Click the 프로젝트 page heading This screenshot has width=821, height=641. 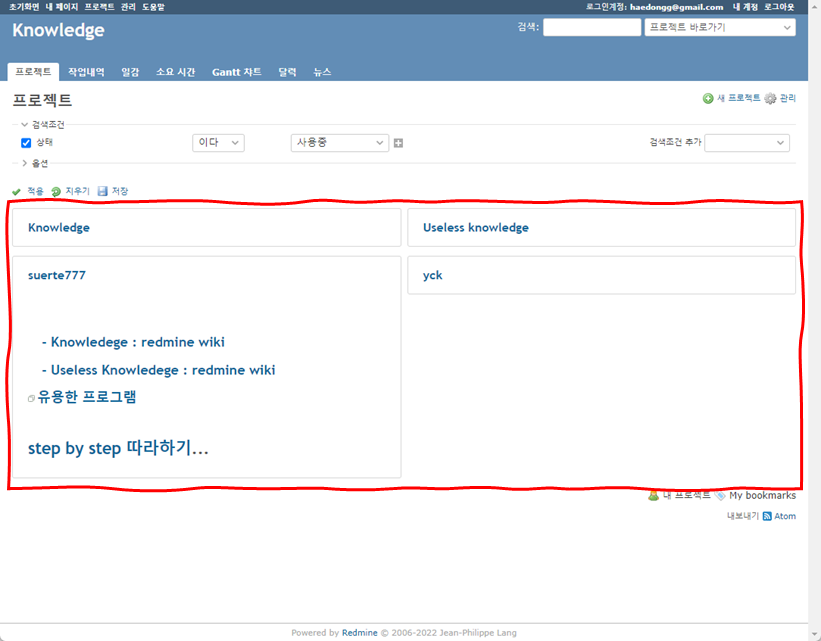42,100
